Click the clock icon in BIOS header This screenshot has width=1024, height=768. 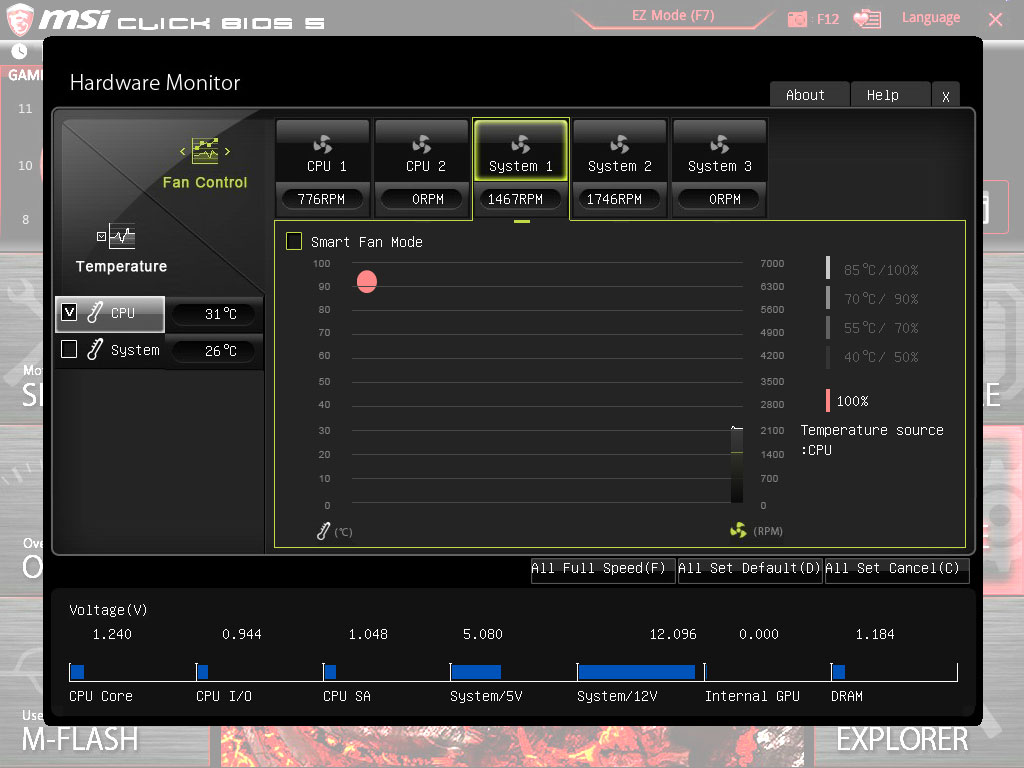pos(19,51)
